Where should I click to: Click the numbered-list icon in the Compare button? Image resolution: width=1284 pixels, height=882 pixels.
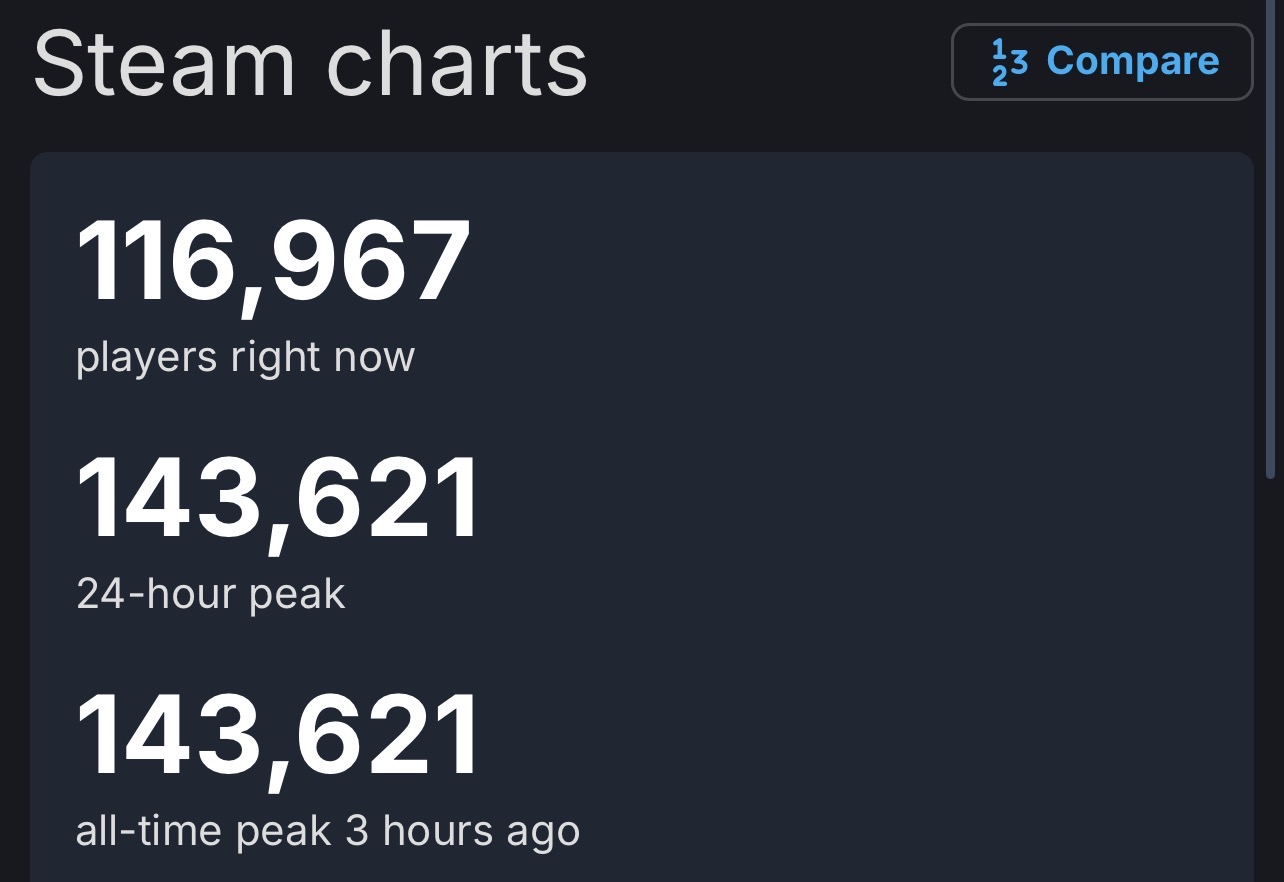[x=1010, y=62]
